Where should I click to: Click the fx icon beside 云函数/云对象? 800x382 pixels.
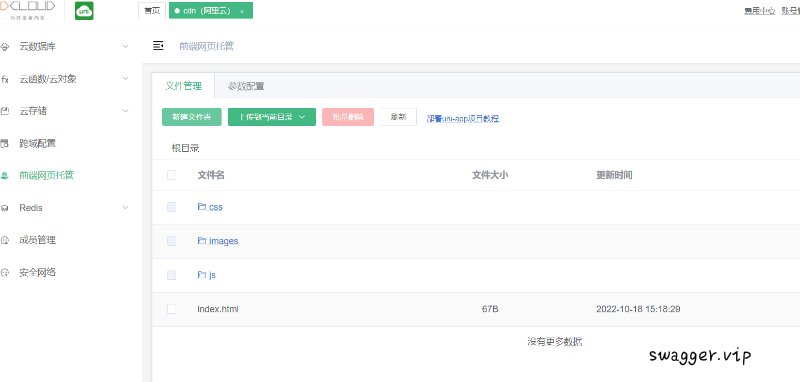(5, 79)
